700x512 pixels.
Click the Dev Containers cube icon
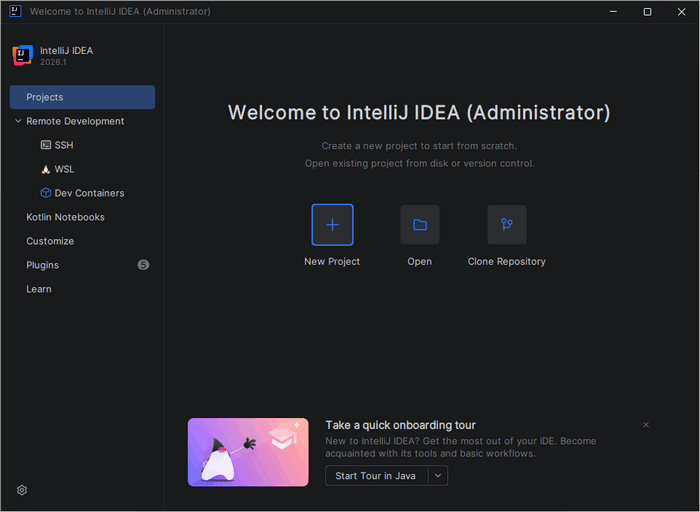(x=45, y=193)
